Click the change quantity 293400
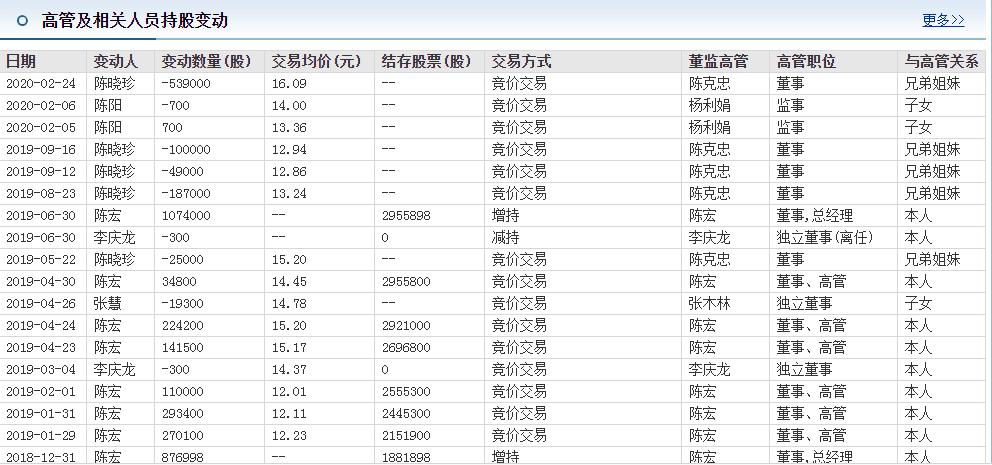The height and width of the screenshot is (465, 992). coord(182,414)
